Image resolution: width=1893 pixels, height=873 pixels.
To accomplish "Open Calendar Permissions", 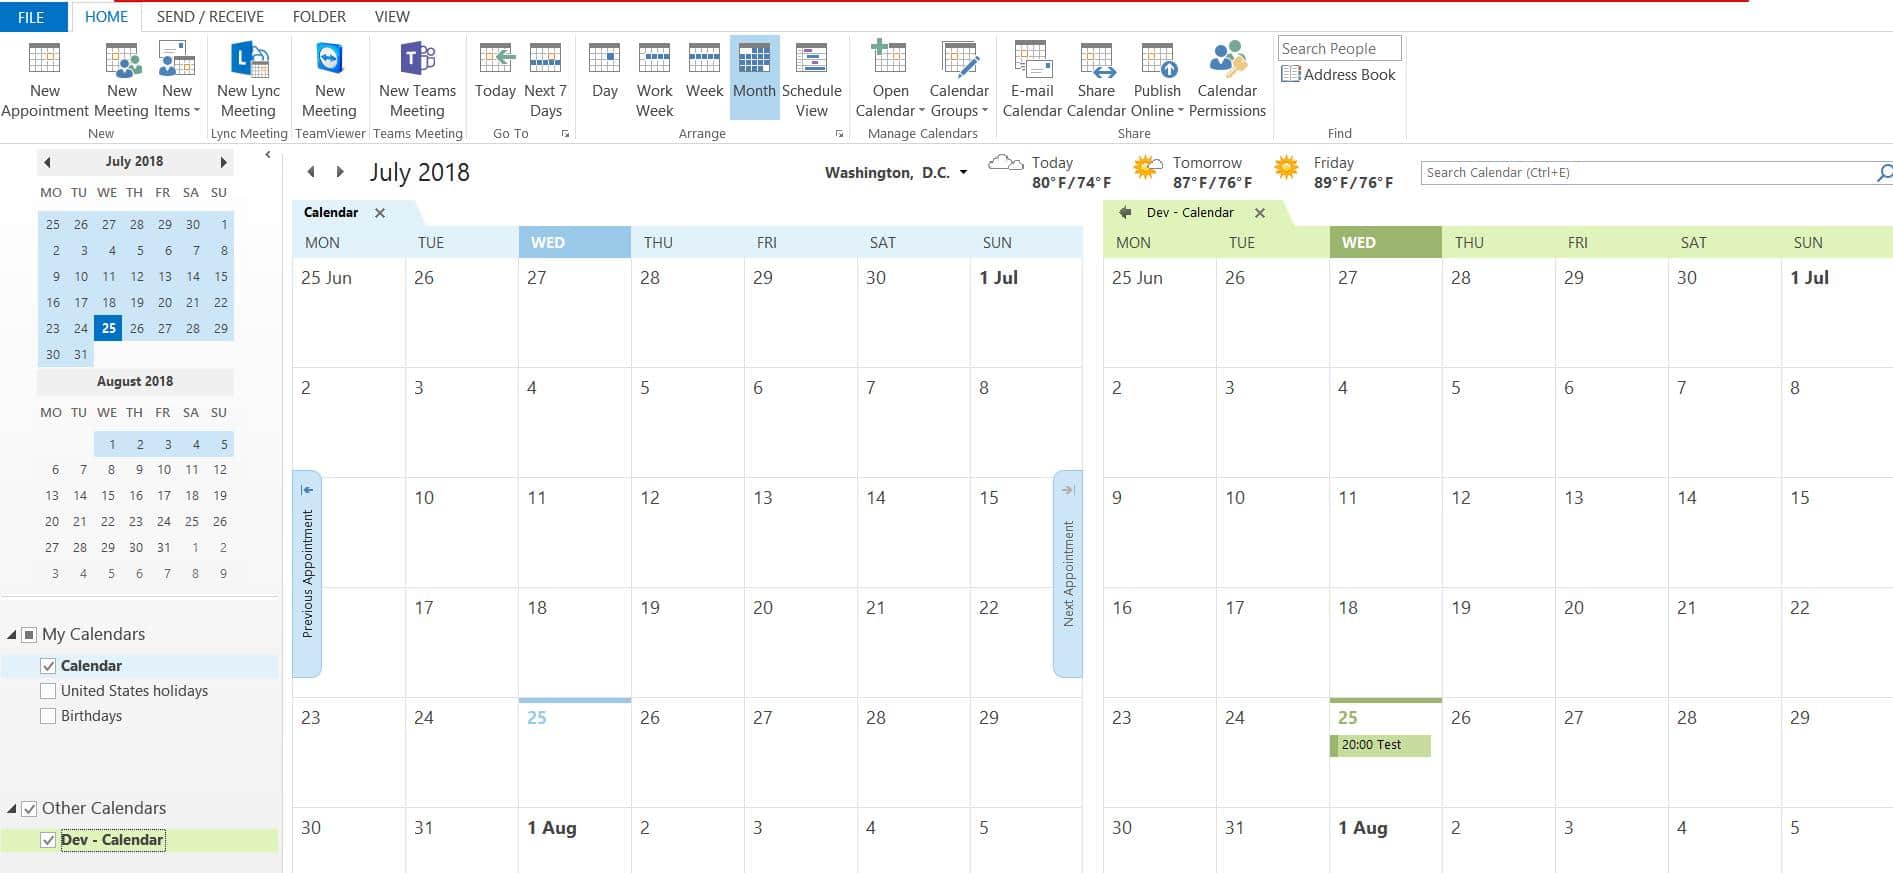I will [1227, 80].
